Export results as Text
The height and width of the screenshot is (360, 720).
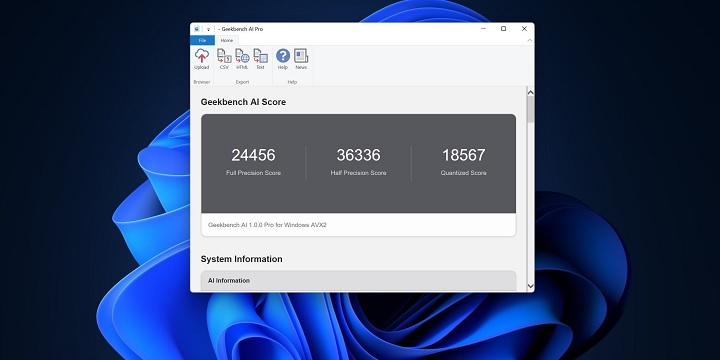(x=260, y=60)
